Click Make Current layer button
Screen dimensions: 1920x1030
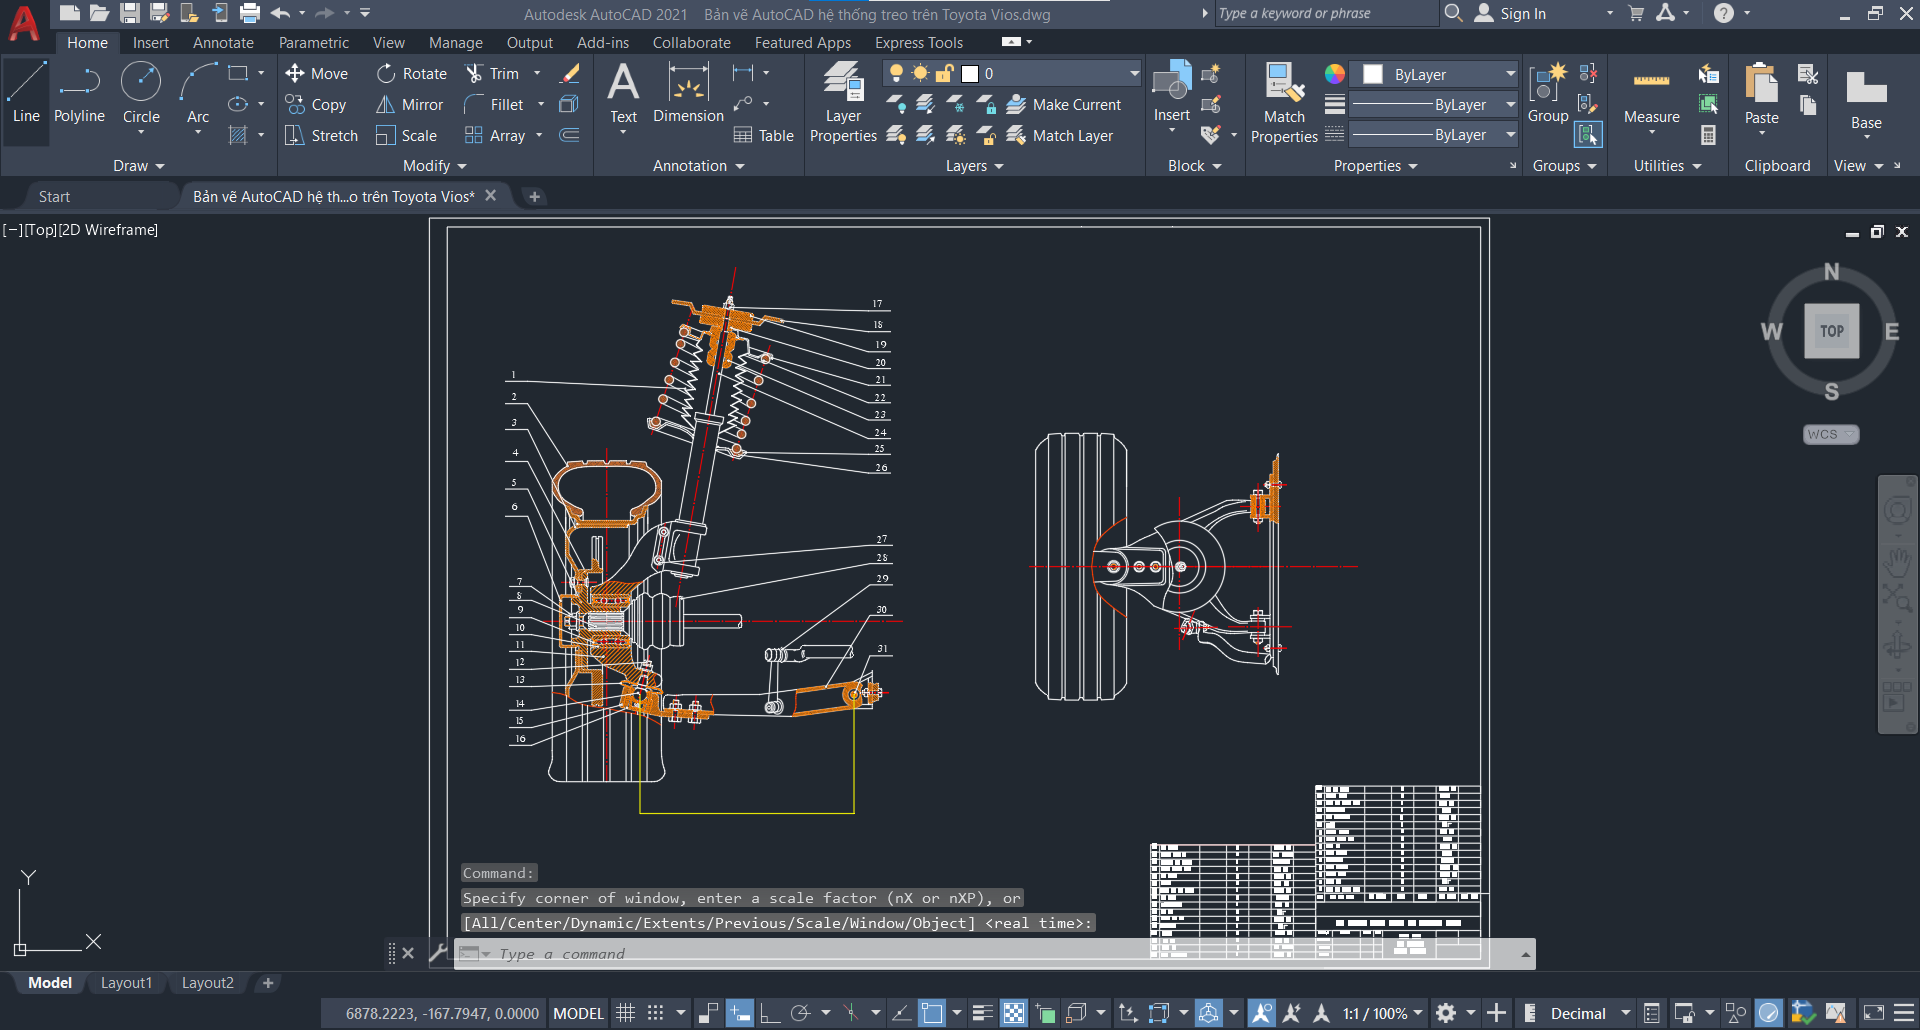point(1064,104)
